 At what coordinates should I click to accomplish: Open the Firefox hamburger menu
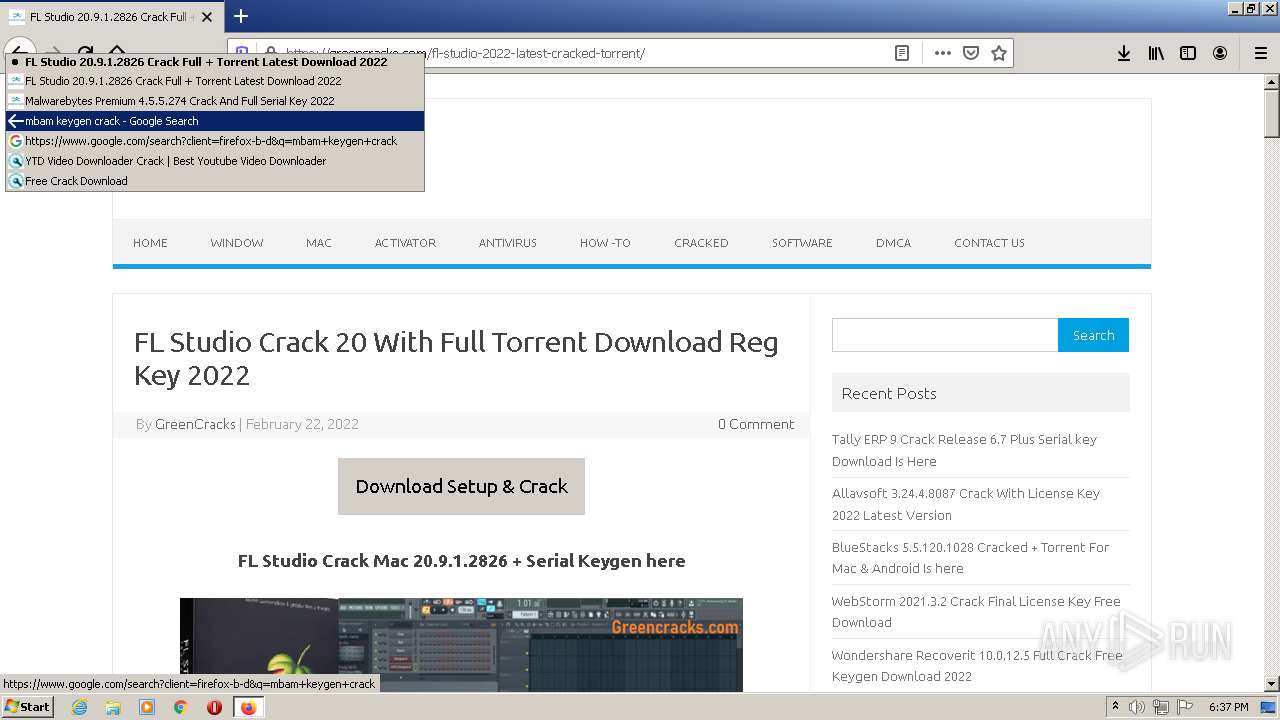point(1261,53)
